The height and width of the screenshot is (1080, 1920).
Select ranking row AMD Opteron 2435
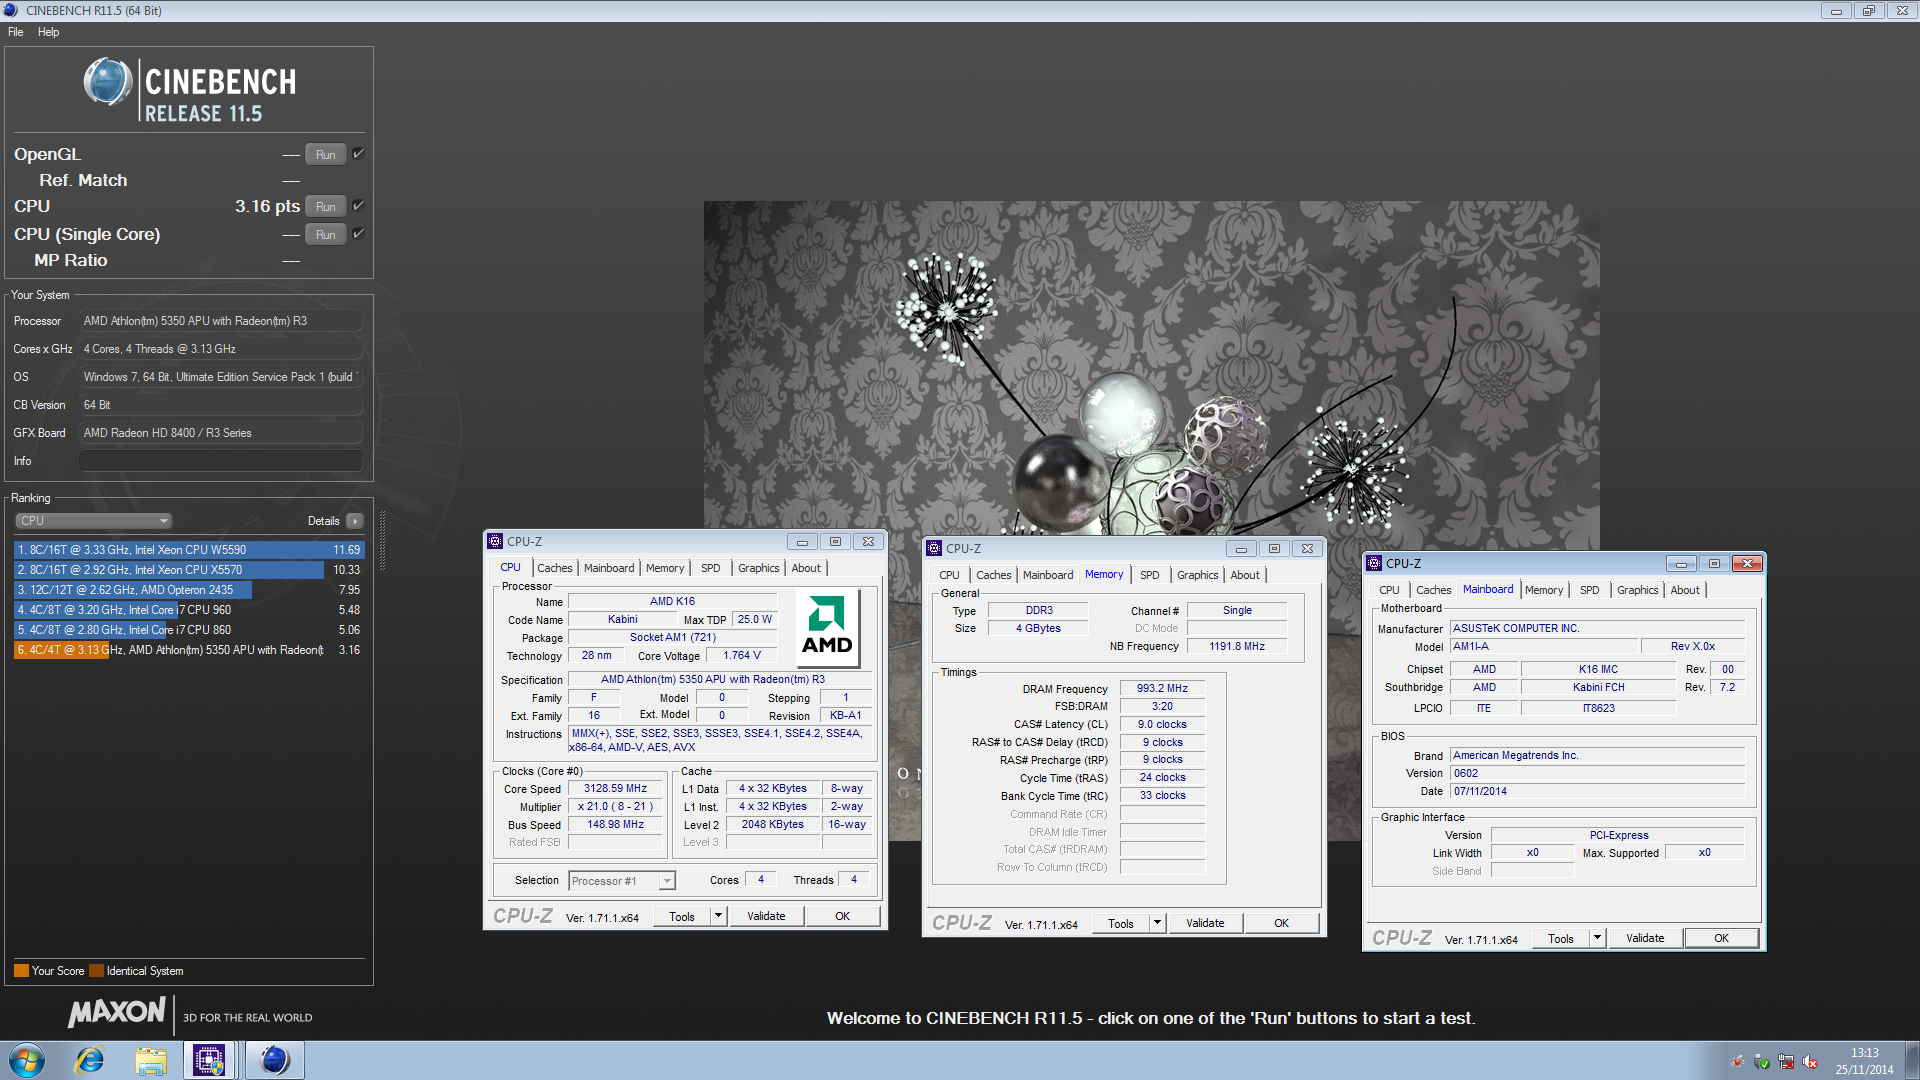(189, 590)
